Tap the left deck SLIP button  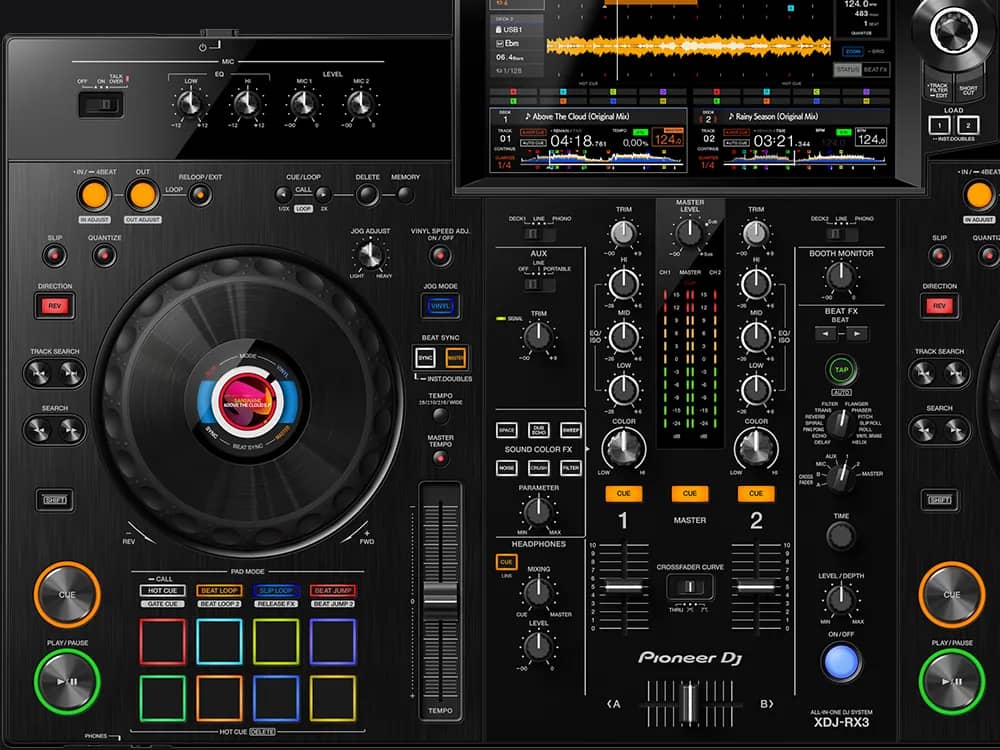[x=54, y=255]
